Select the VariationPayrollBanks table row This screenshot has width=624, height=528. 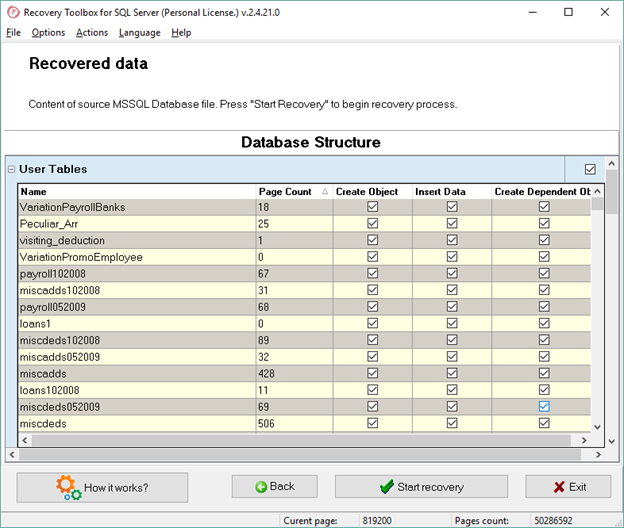[304, 207]
